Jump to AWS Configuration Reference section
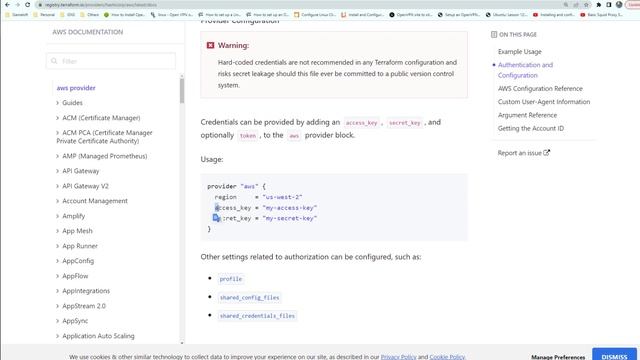 click(x=540, y=89)
